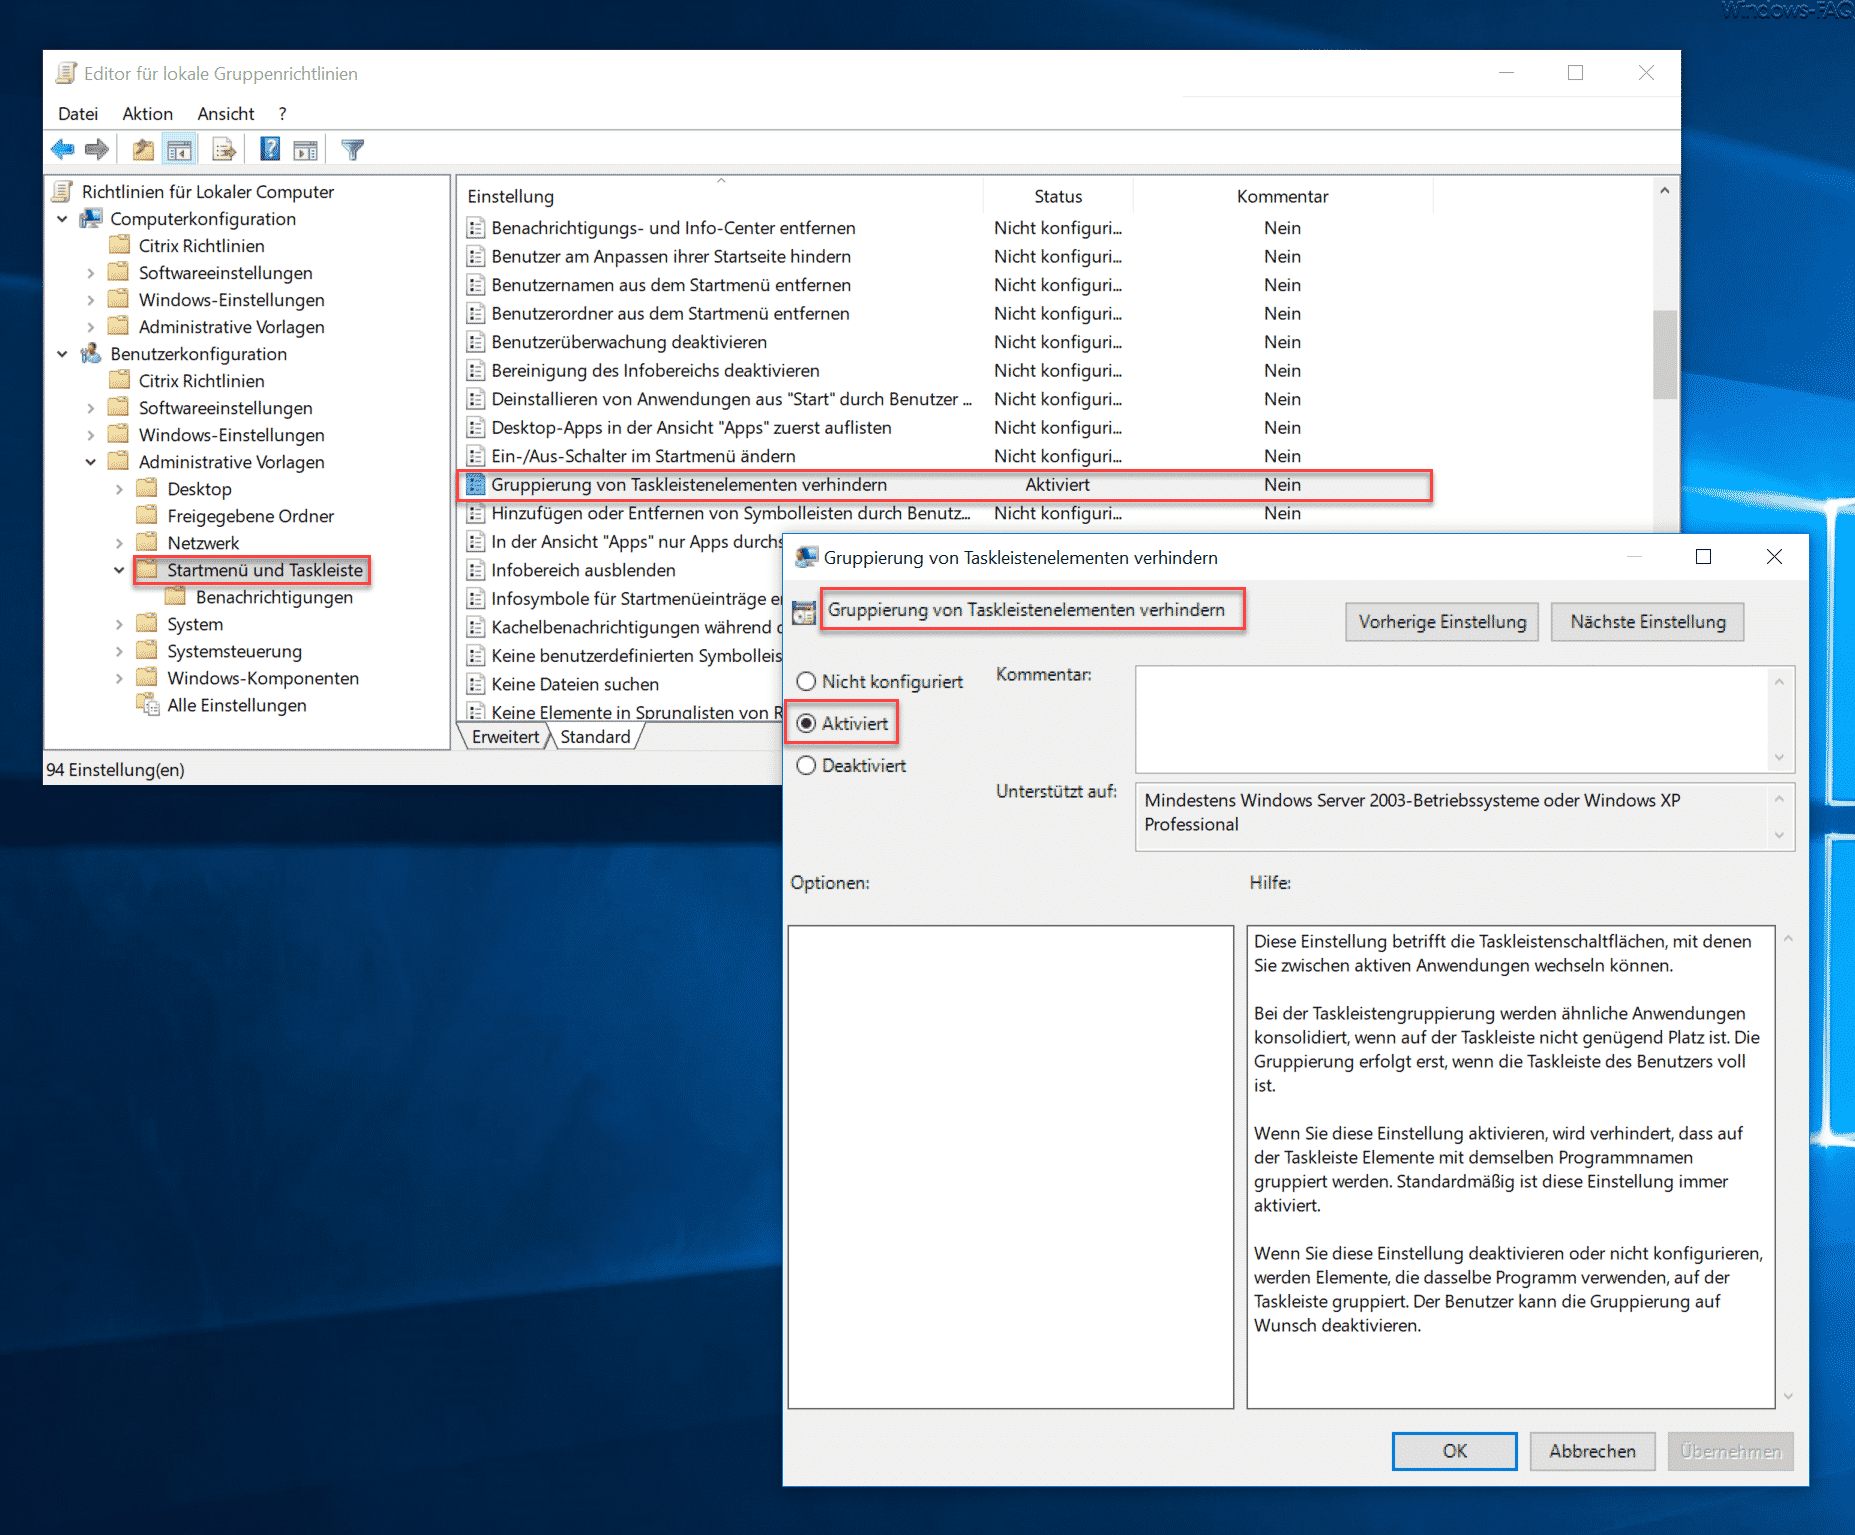Viewport: 1855px width, 1535px height.
Task: Click policy icon beside Keine Dateien suchen
Action: 476,684
